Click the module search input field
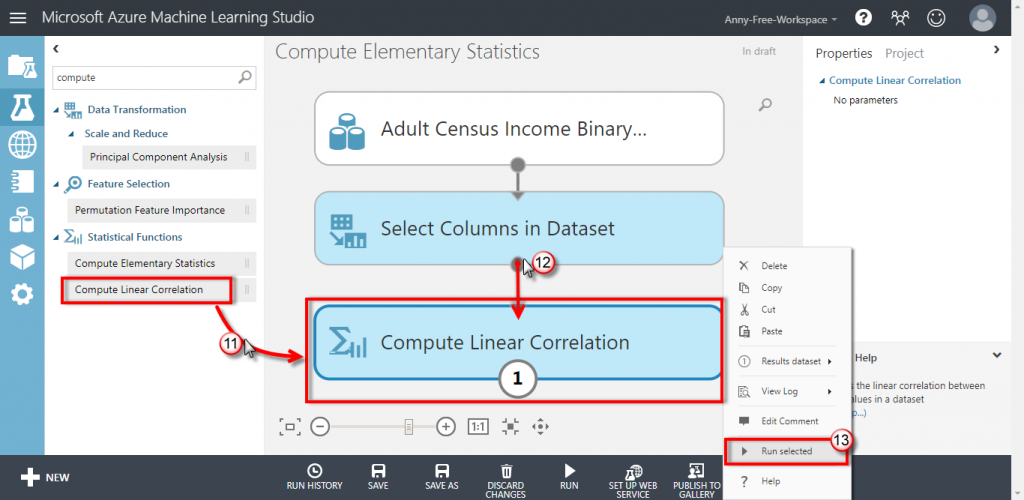The image size is (1024, 500). [x=146, y=78]
